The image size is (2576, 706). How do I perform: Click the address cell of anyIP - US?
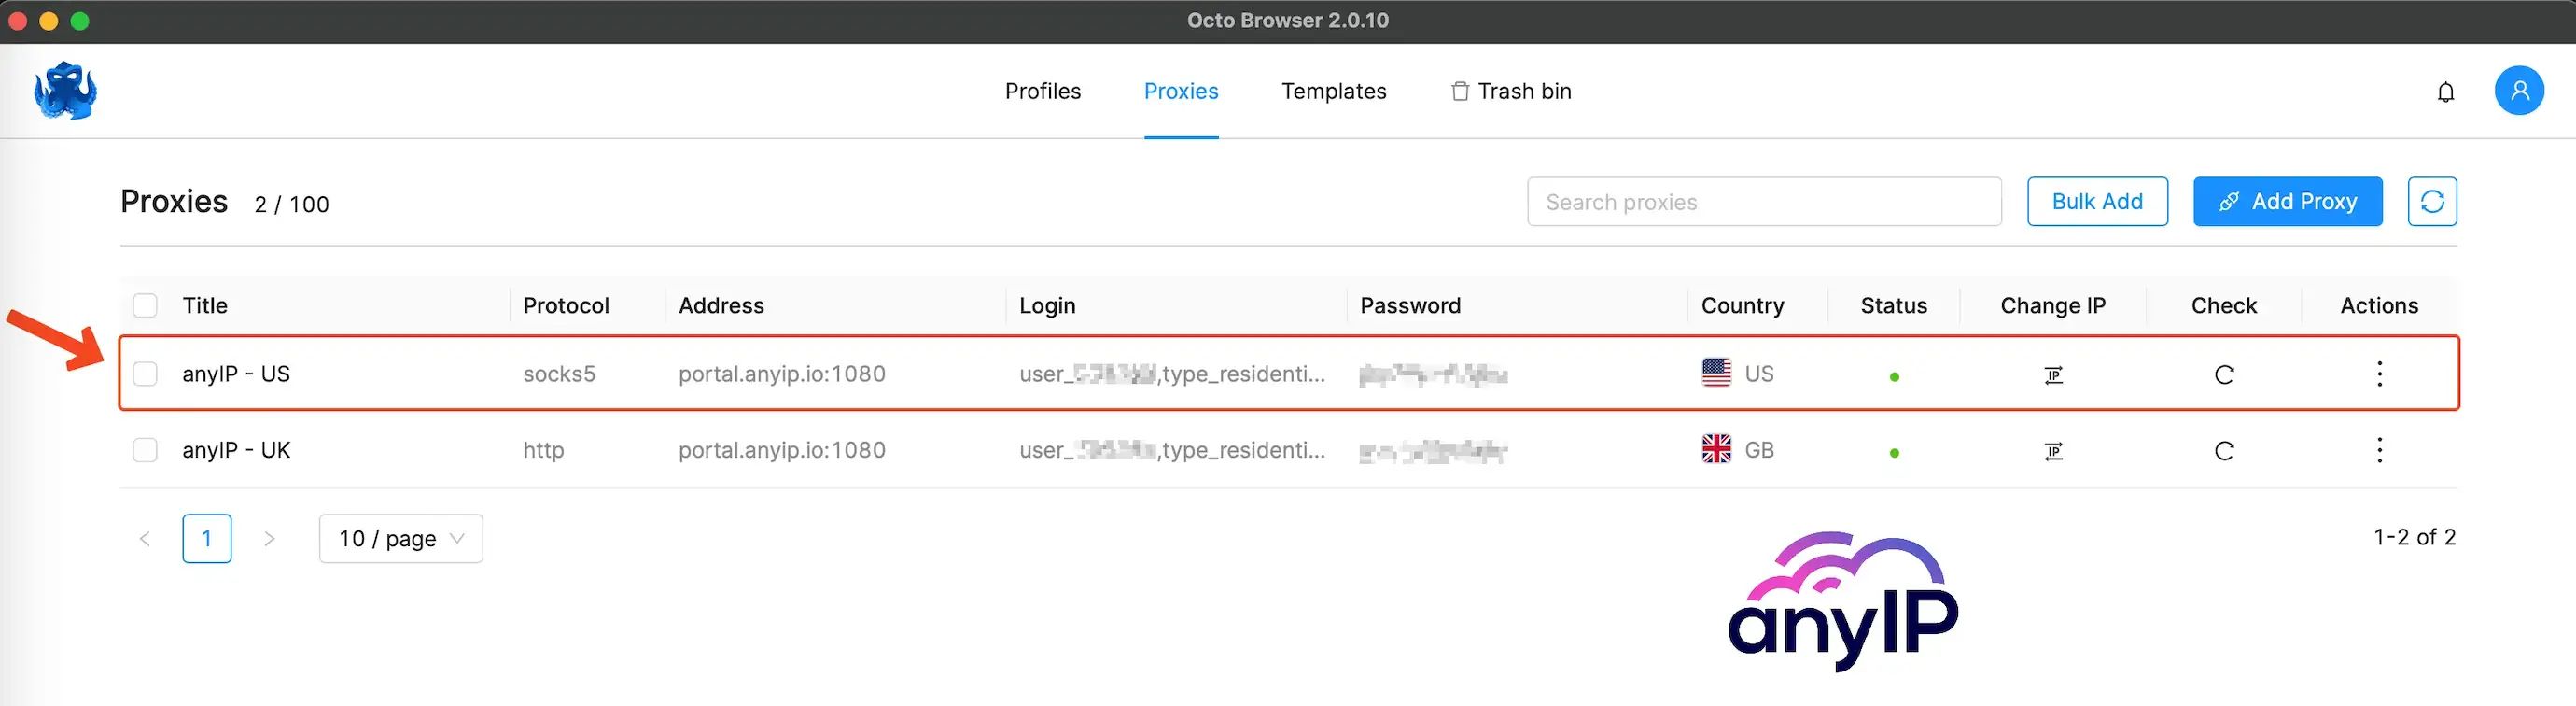click(x=782, y=374)
